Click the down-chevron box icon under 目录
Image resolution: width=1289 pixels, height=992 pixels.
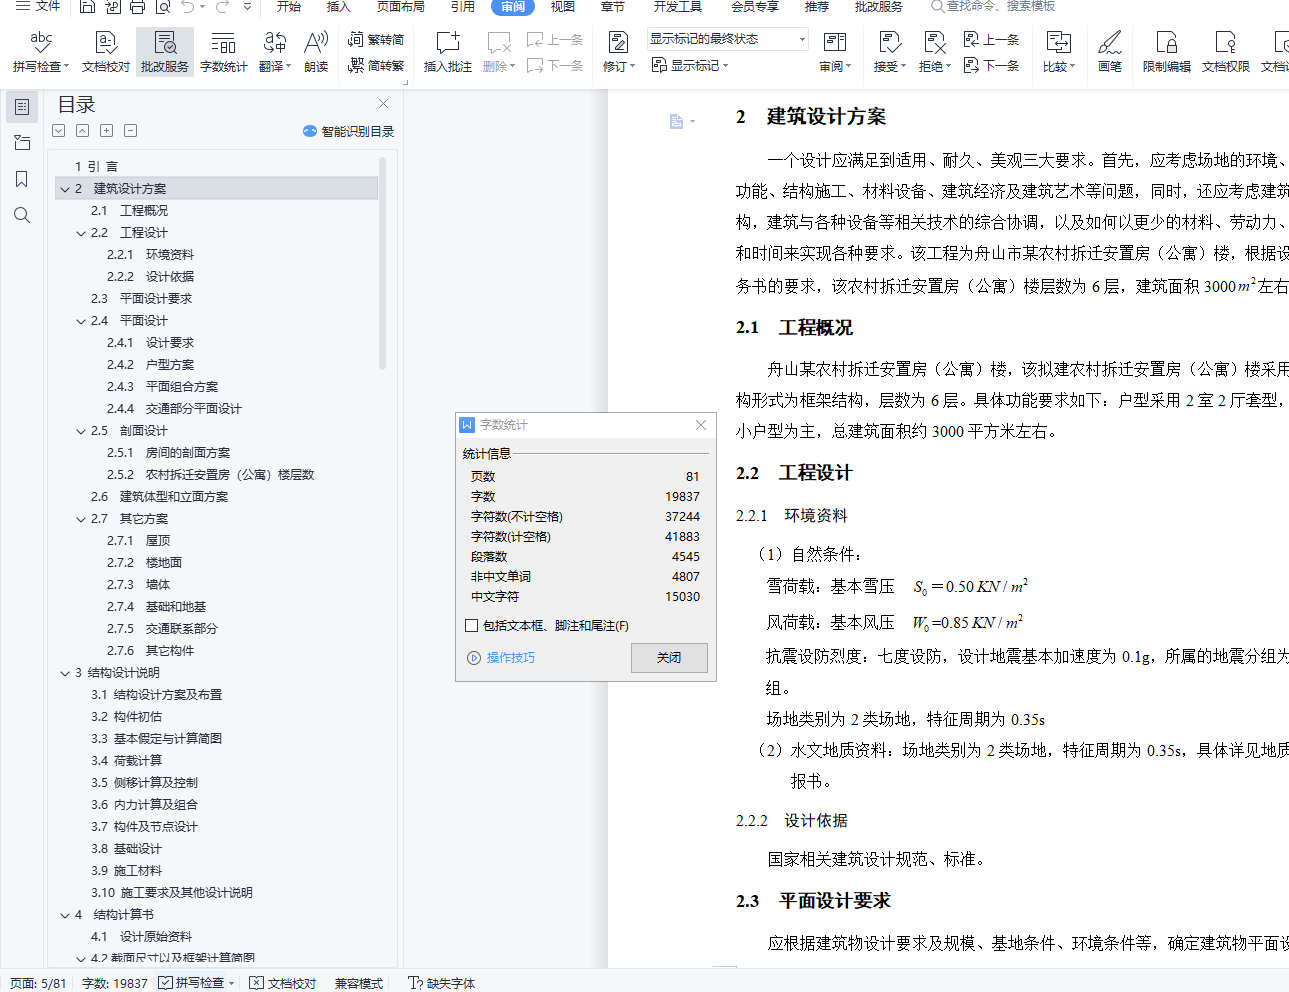(x=59, y=131)
